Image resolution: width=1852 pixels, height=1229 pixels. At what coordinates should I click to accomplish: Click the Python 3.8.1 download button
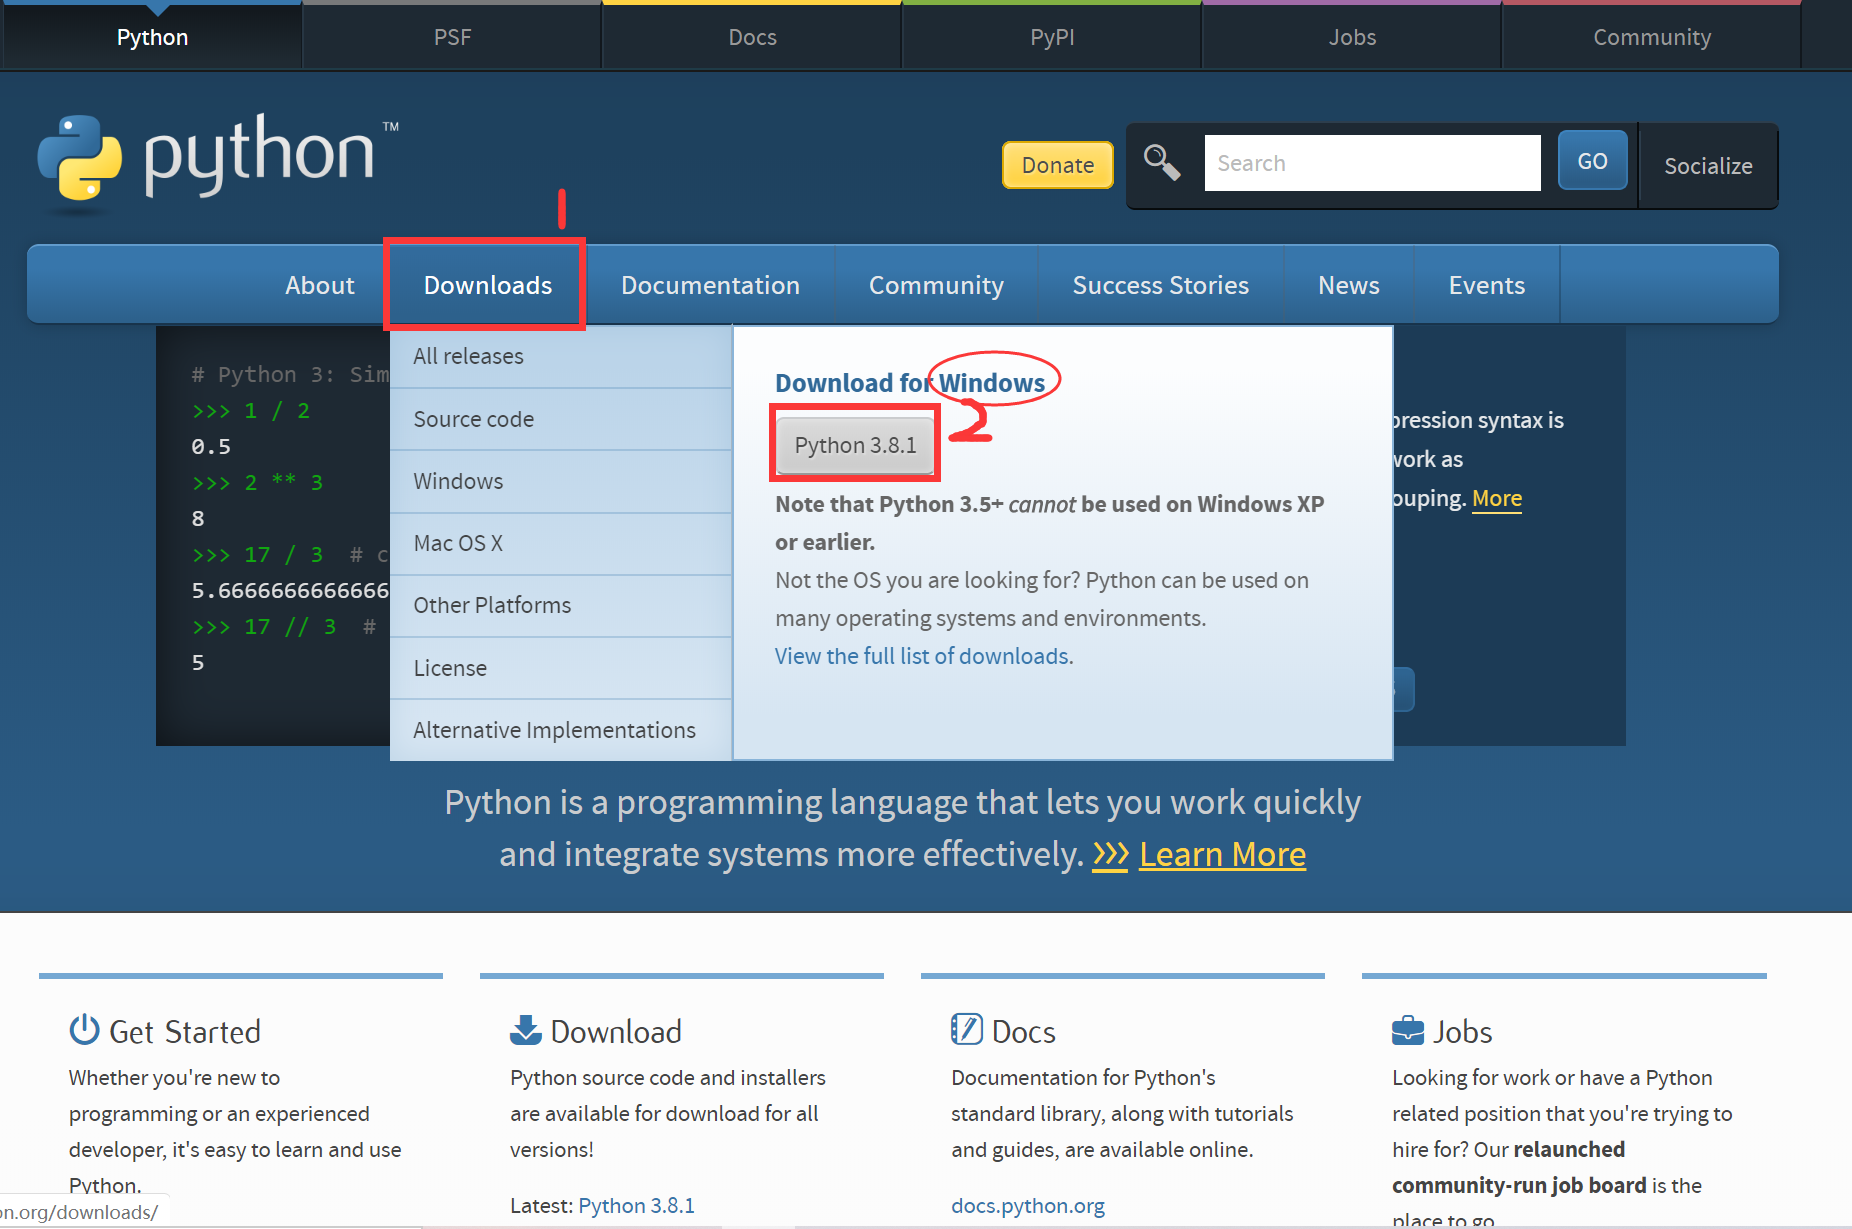[854, 444]
